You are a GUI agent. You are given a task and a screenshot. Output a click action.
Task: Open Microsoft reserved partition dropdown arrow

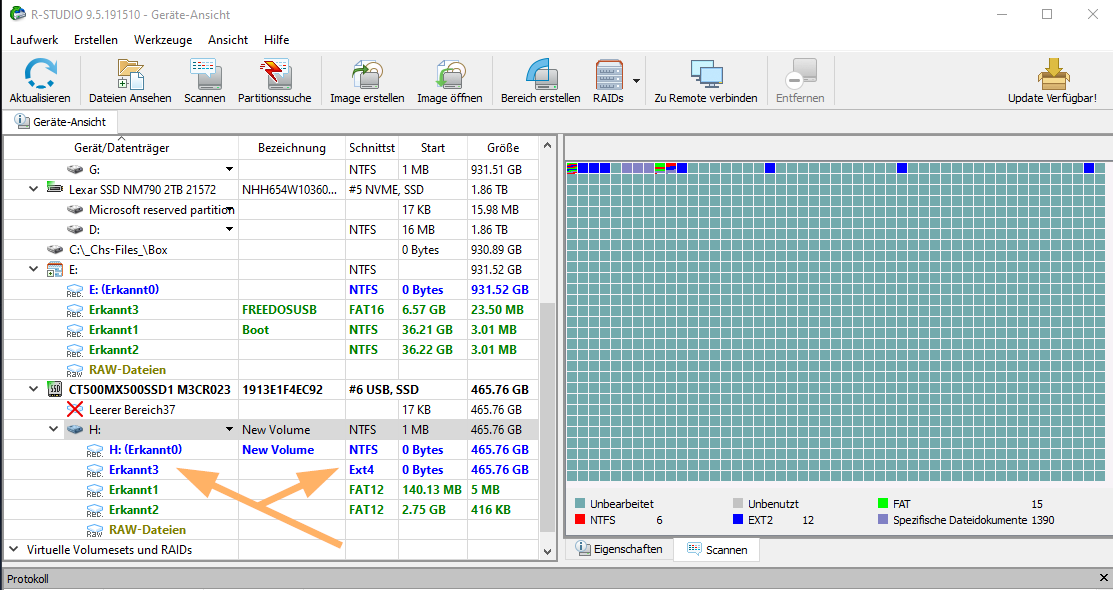point(229,209)
